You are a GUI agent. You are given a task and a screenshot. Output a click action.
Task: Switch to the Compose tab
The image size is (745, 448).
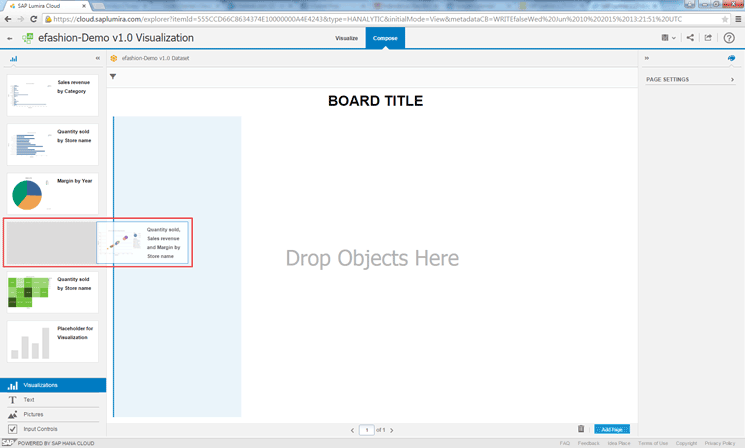385,38
